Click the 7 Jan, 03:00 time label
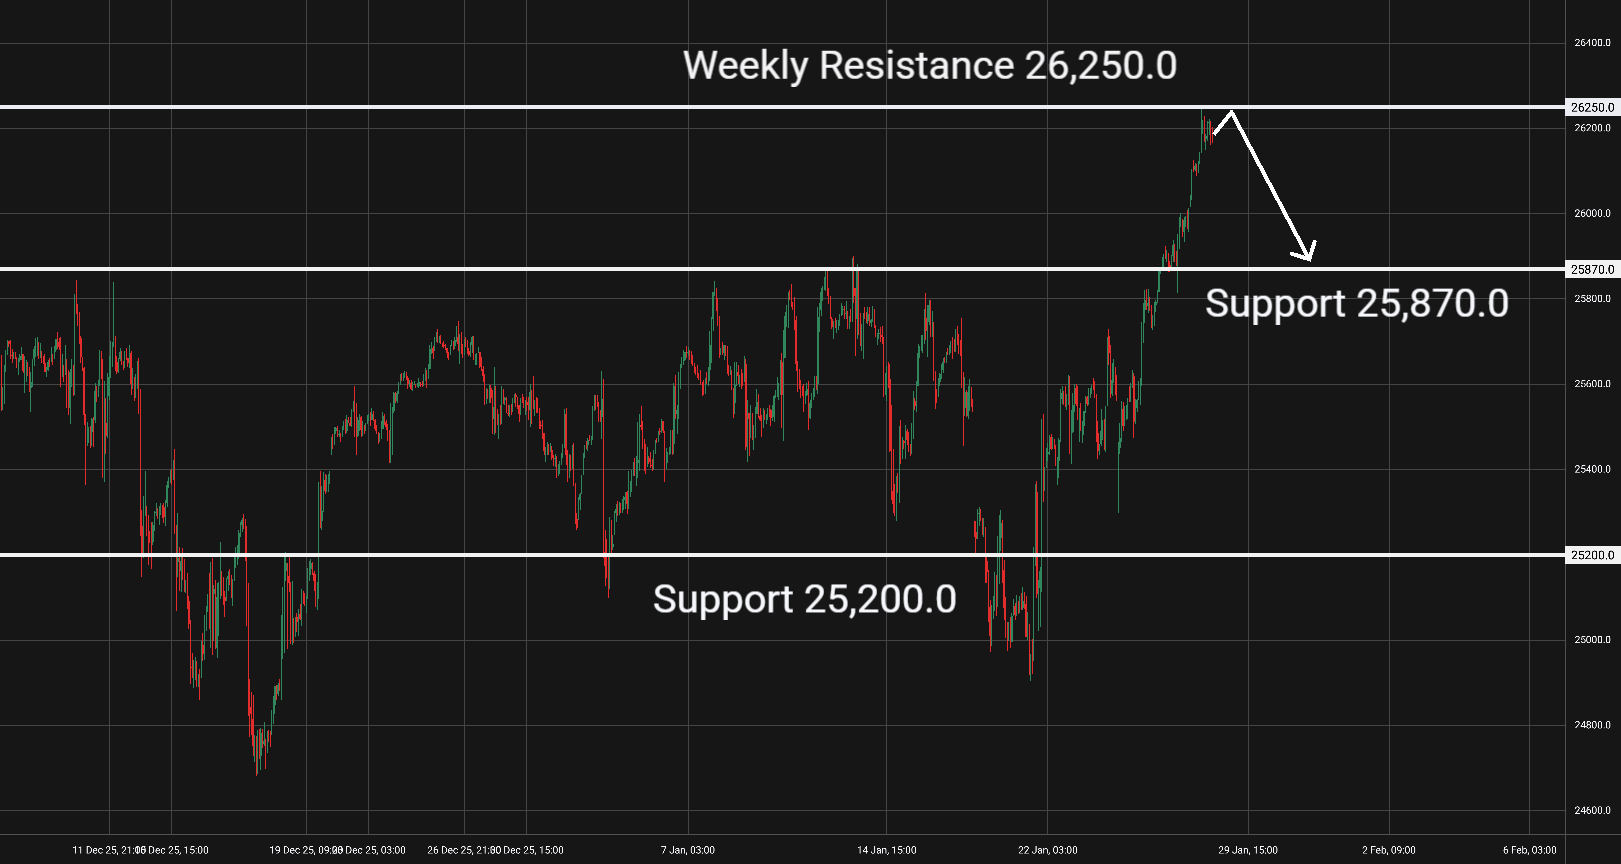 click(x=688, y=850)
